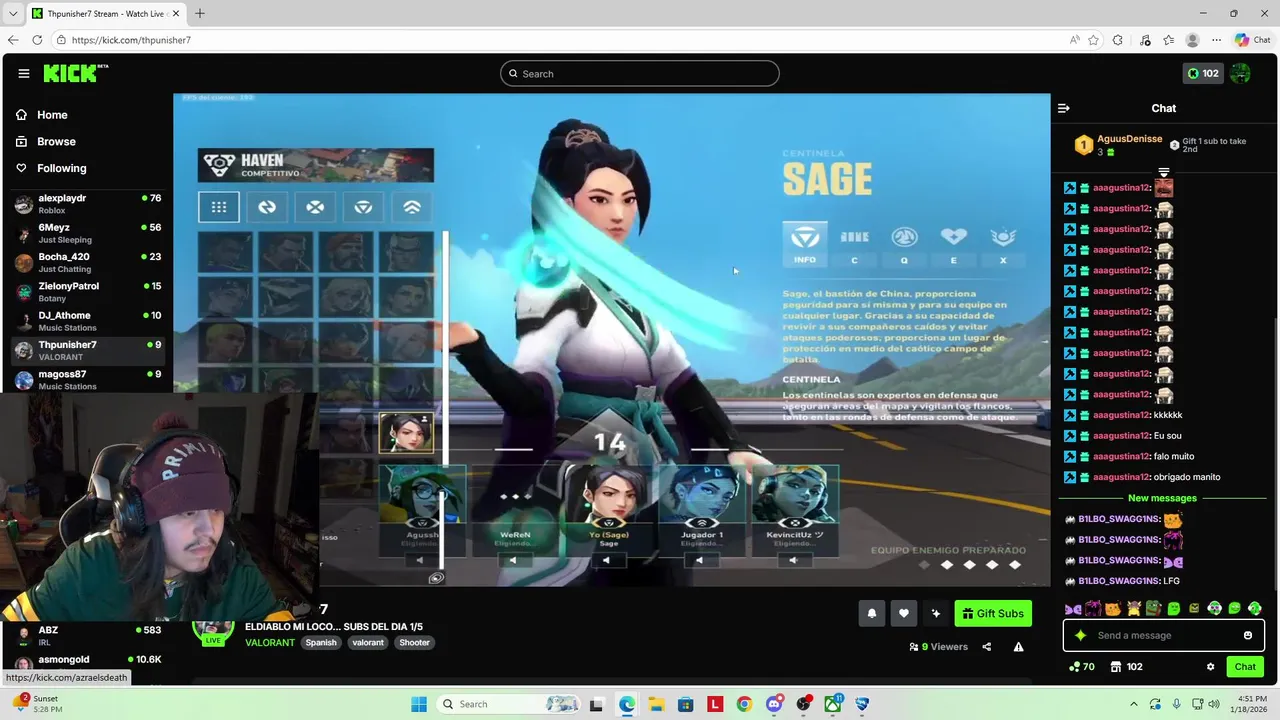This screenshot has height=720, width=1280.
Task: Open a new browser tab
Action: tap(199, 13)
